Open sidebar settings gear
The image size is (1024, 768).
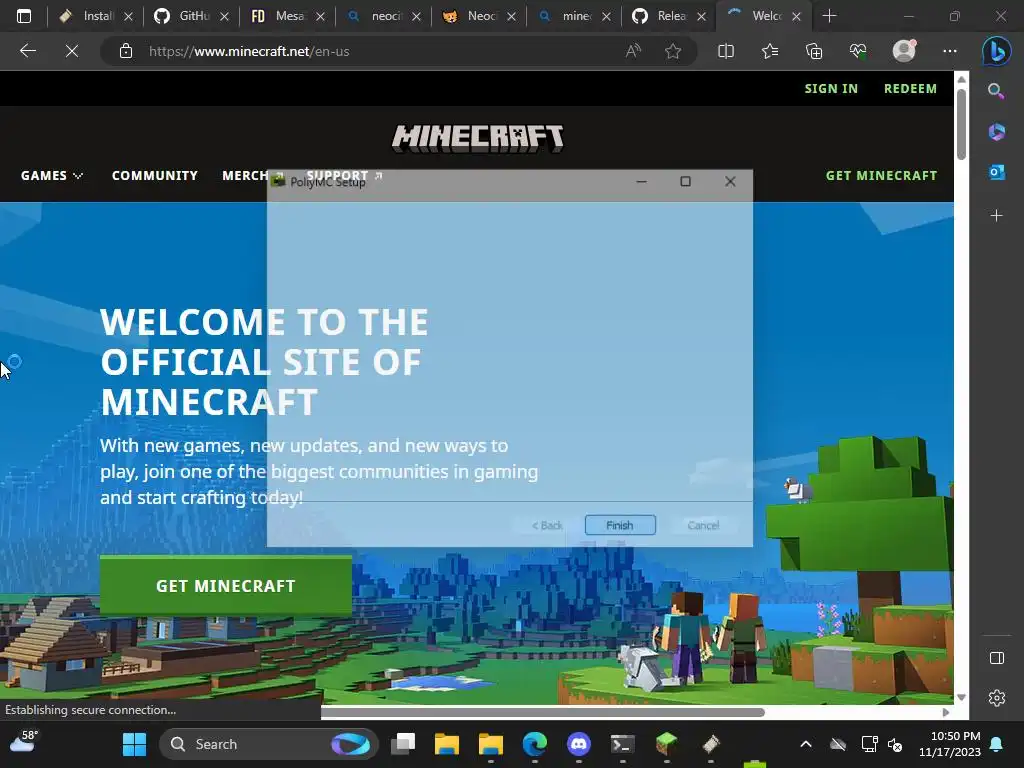(x=997, y=698)
